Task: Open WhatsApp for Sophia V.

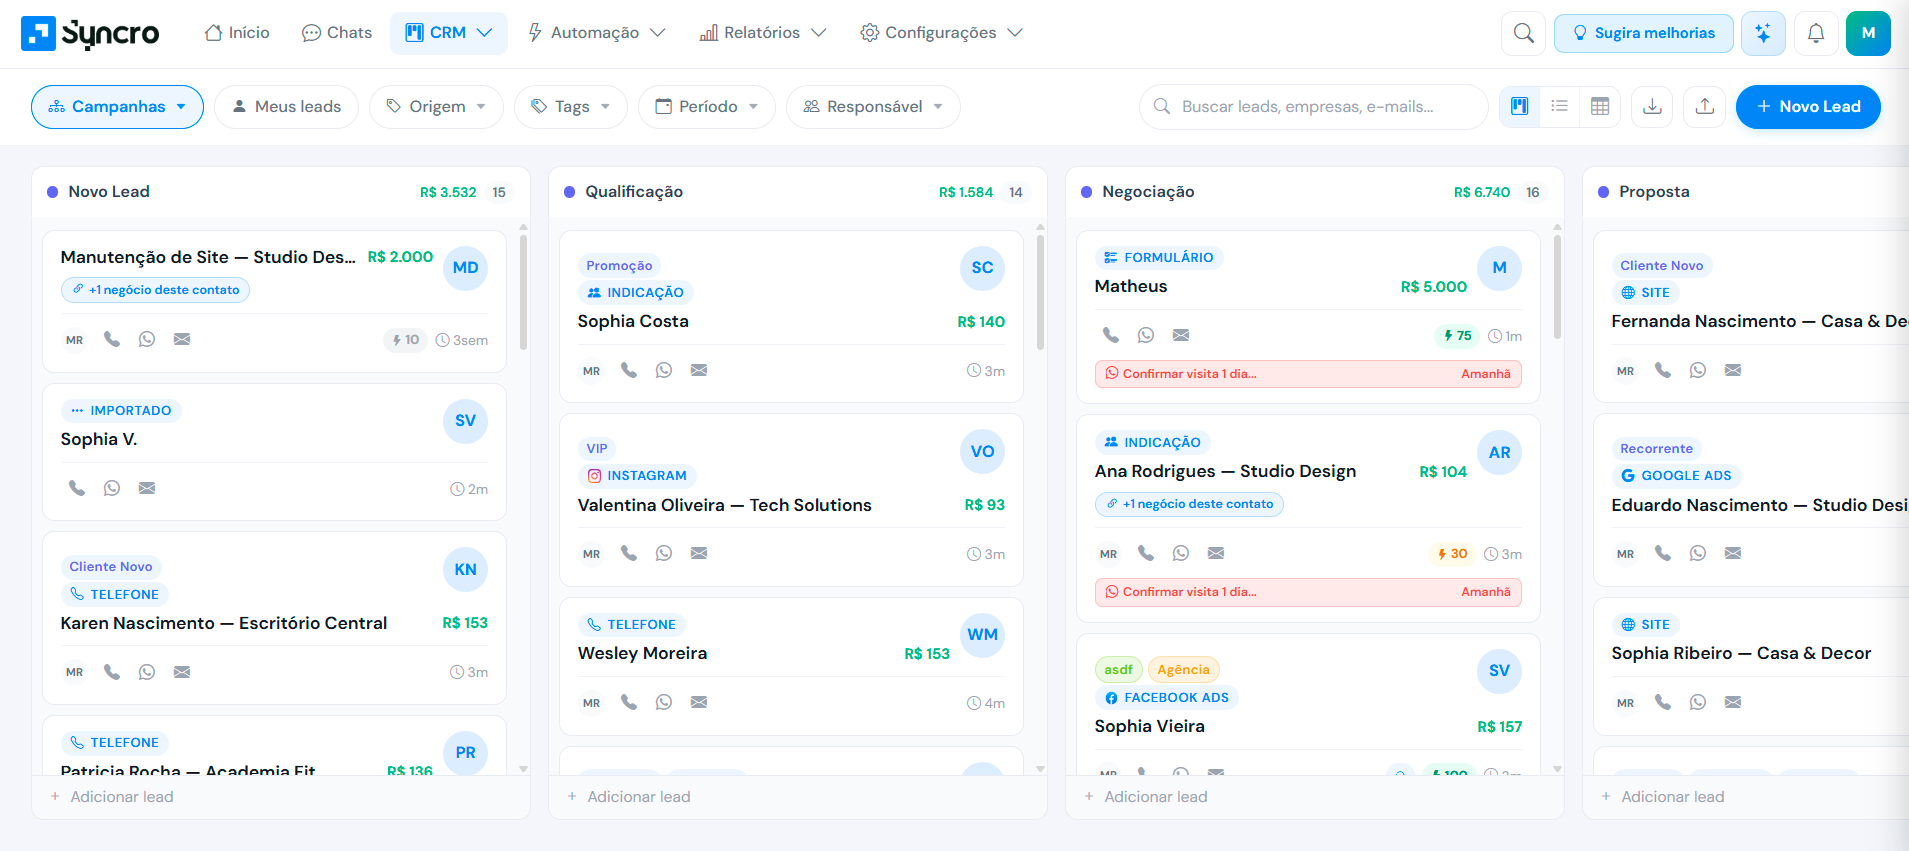Action: tap(112, 488)
